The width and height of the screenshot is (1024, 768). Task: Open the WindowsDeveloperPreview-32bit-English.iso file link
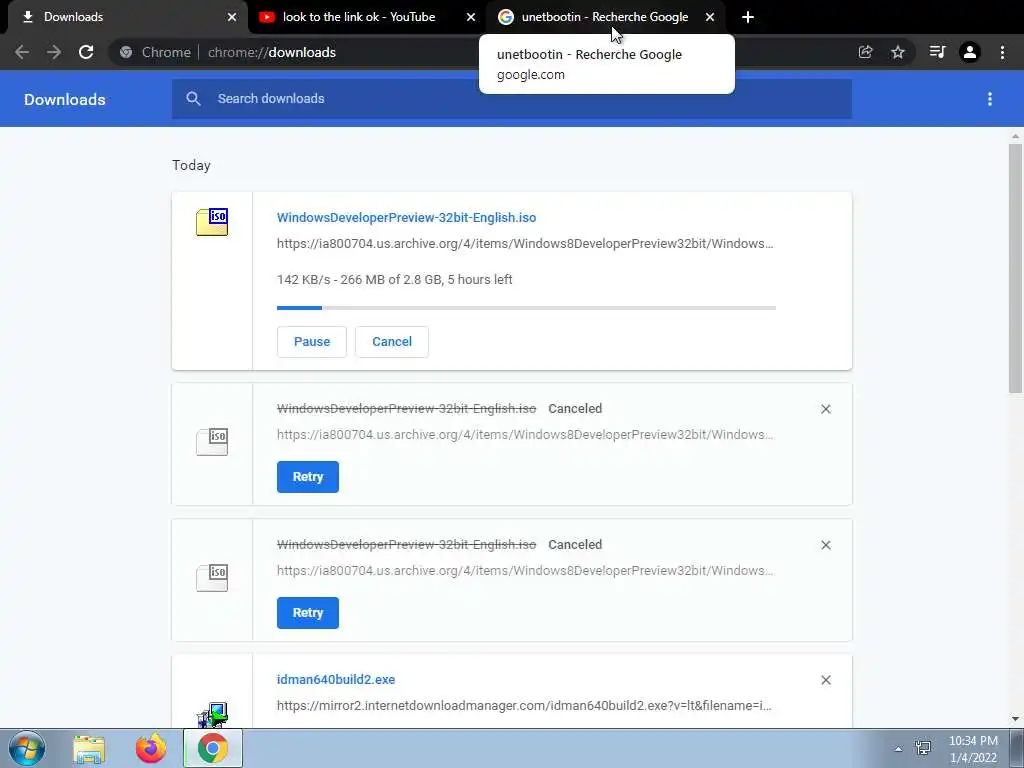click(x=406, y=217)
